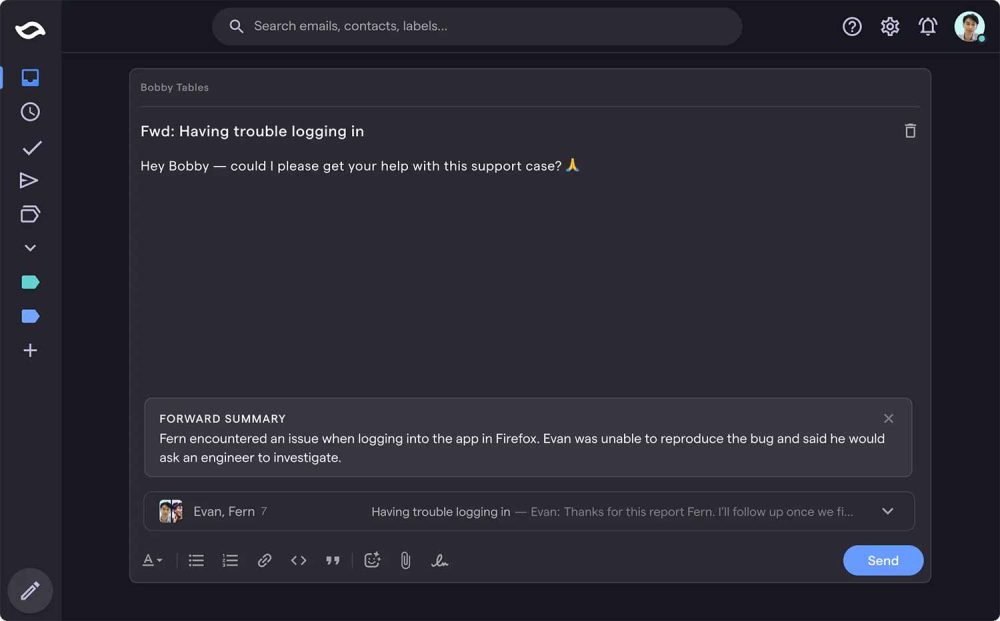This screenshot has height=621, width=1000.
Task: Open the help question mark icon
Action: point(852,27)
